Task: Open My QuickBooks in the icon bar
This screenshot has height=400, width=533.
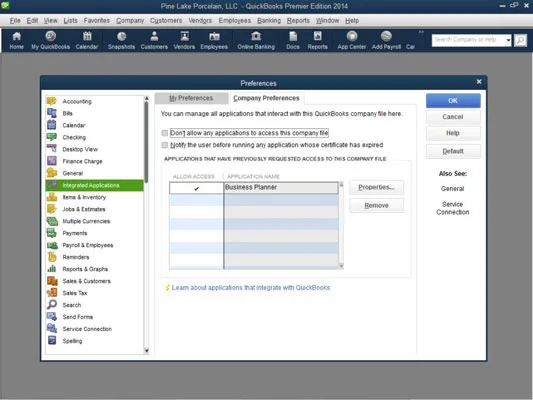Action: point(50,40)
